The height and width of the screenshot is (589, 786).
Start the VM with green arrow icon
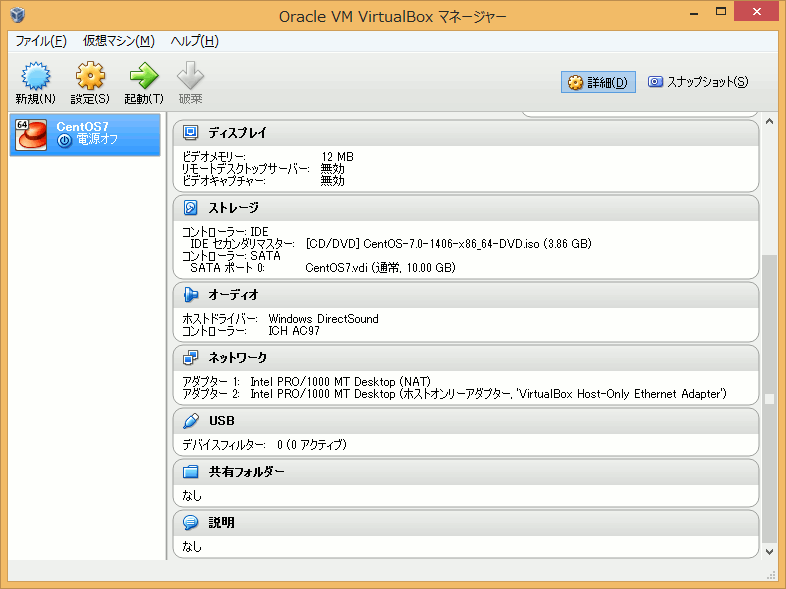tap(144, 77)
